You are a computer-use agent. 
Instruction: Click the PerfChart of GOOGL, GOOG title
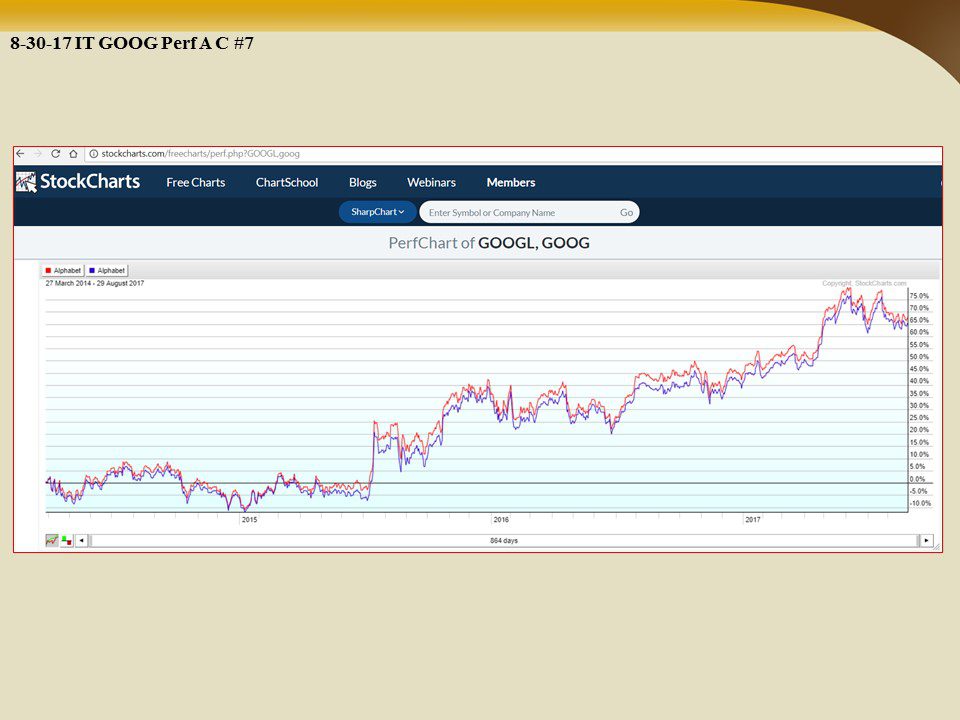click(489, 243)
